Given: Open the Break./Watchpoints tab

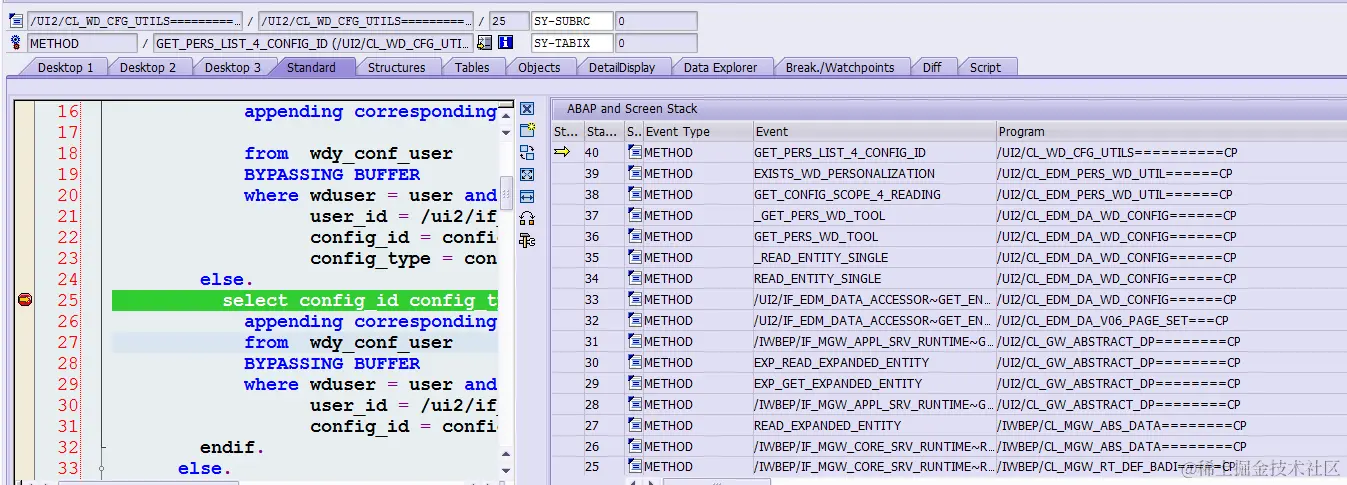Looking at the screenshot, I should [x=840, y=67].
